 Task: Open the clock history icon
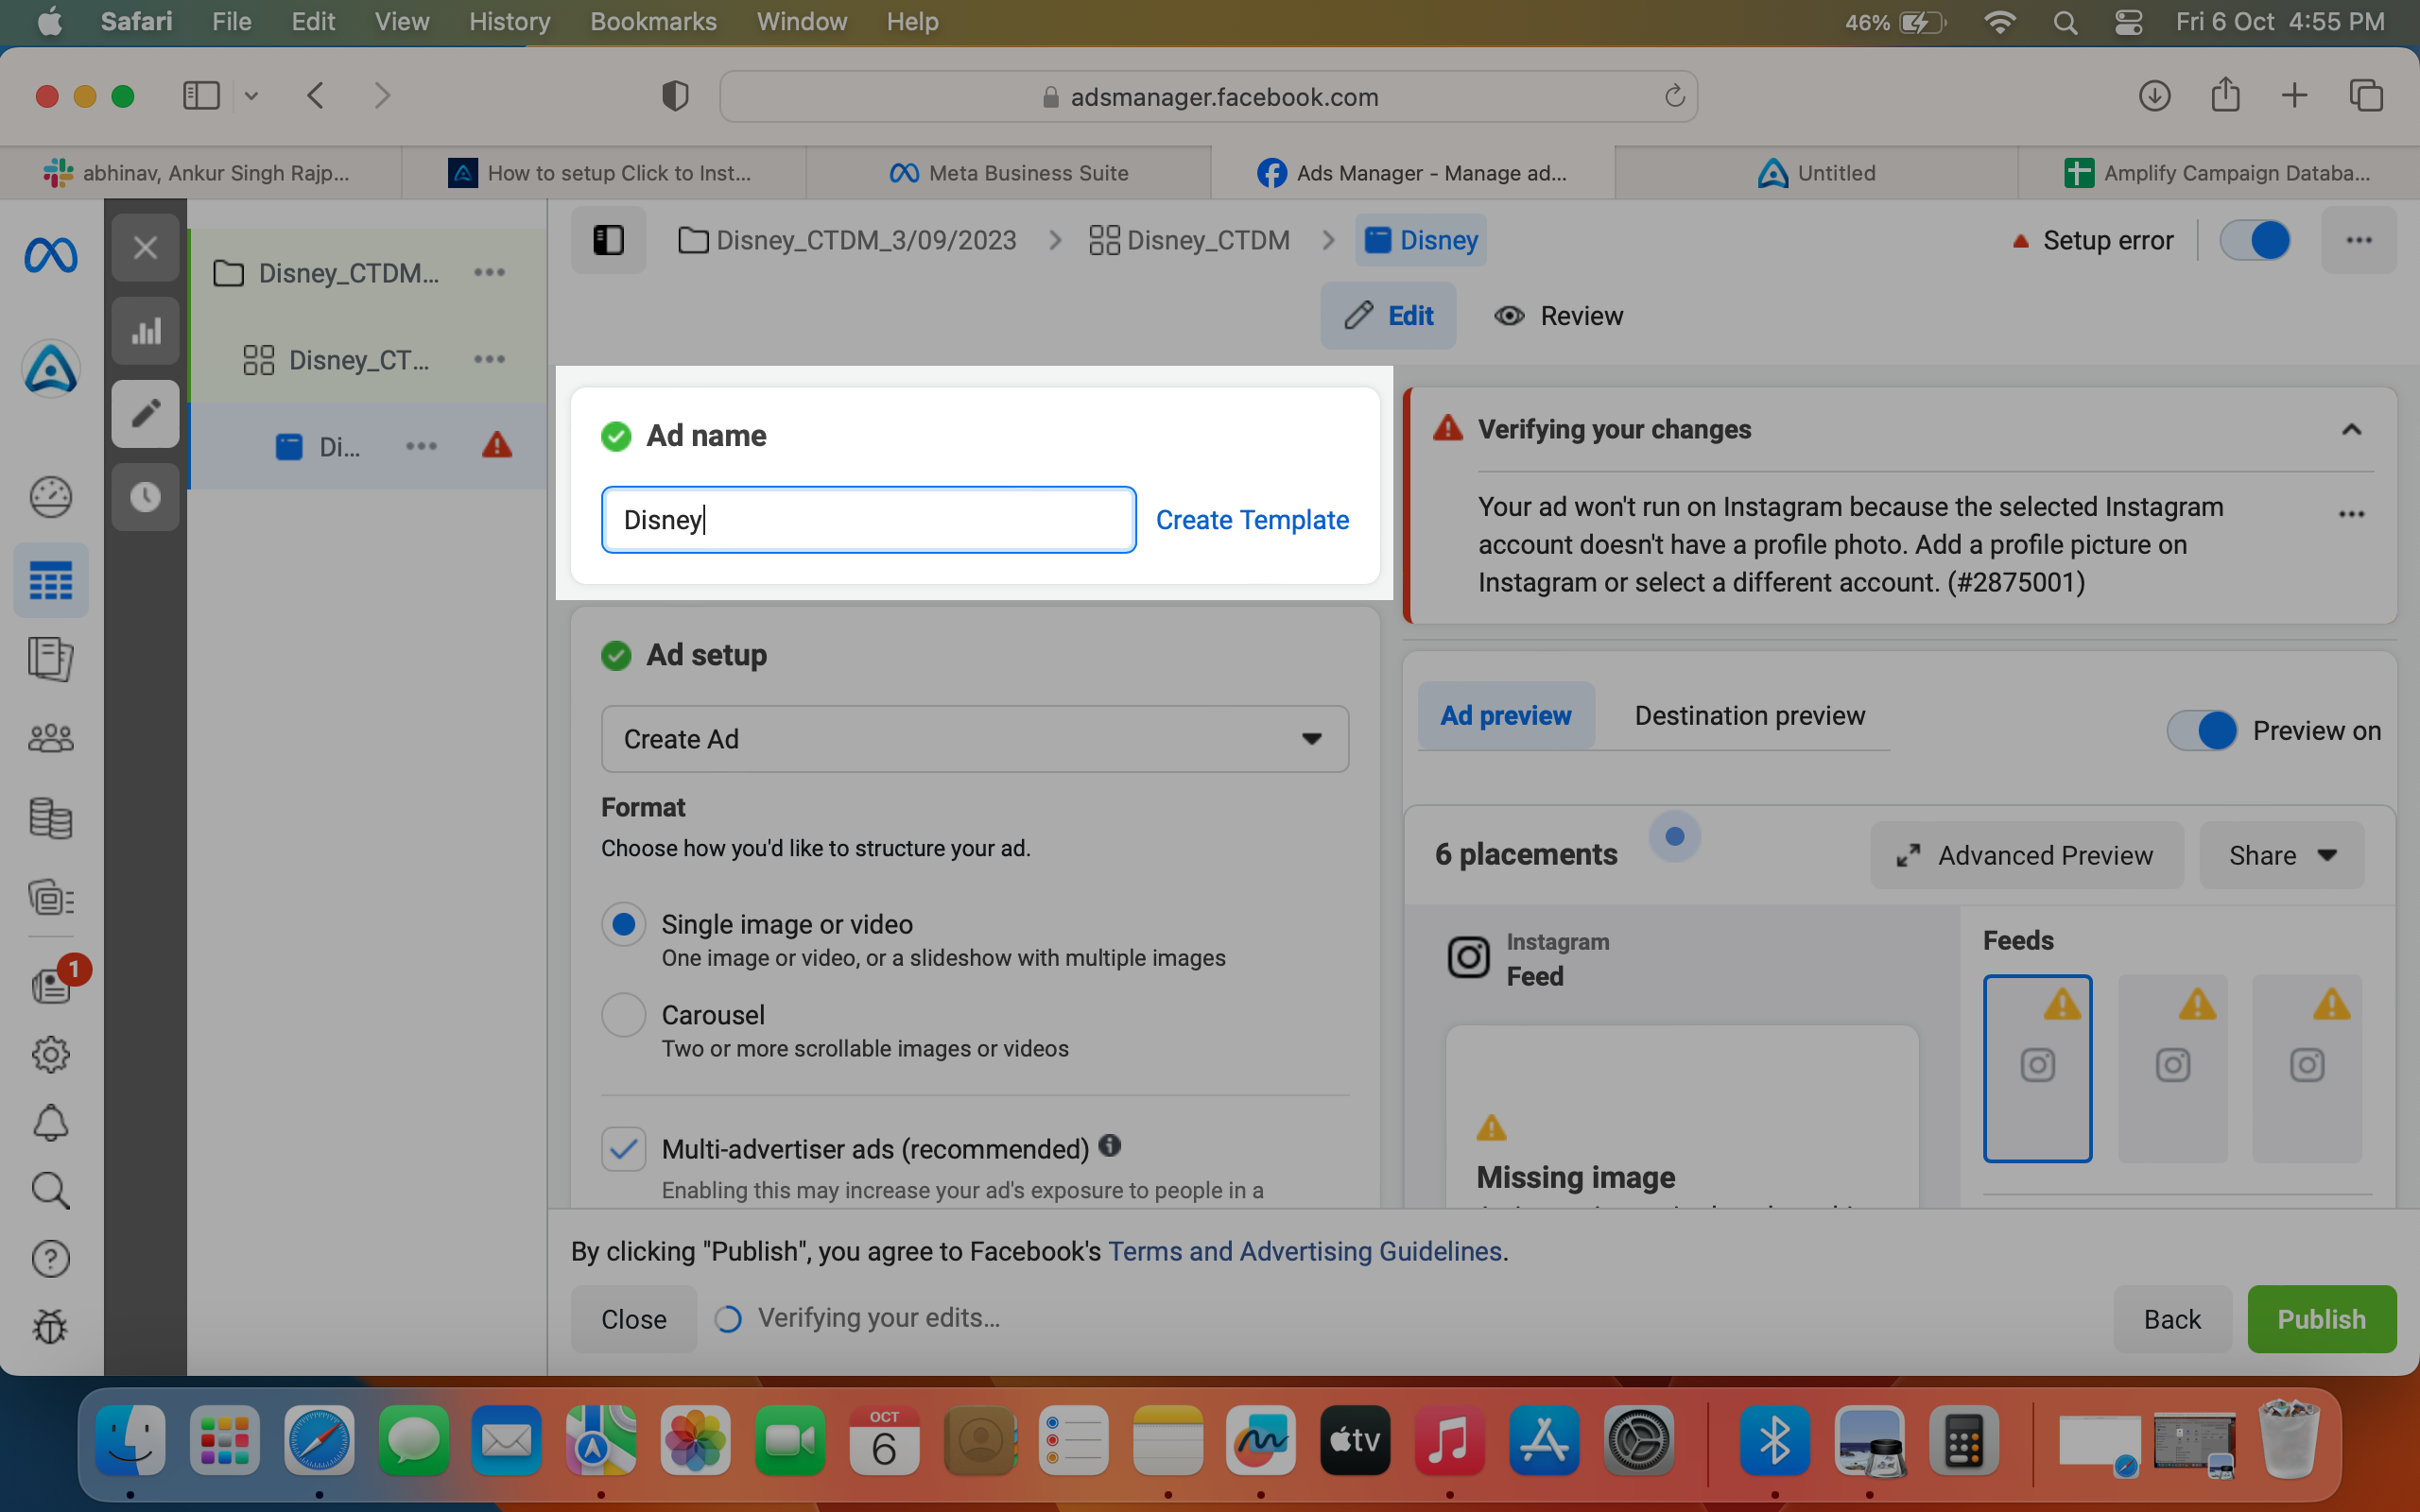[x=145, y=496]
